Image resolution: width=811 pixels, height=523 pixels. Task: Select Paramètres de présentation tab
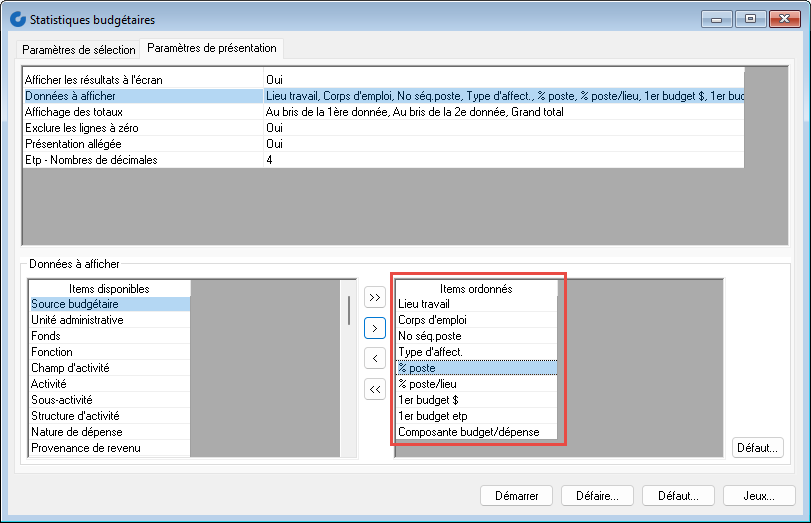[212, 49]
